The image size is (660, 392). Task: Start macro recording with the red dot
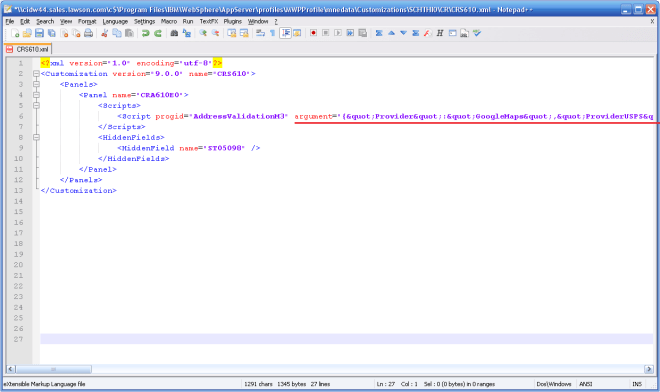click(313, 33)
